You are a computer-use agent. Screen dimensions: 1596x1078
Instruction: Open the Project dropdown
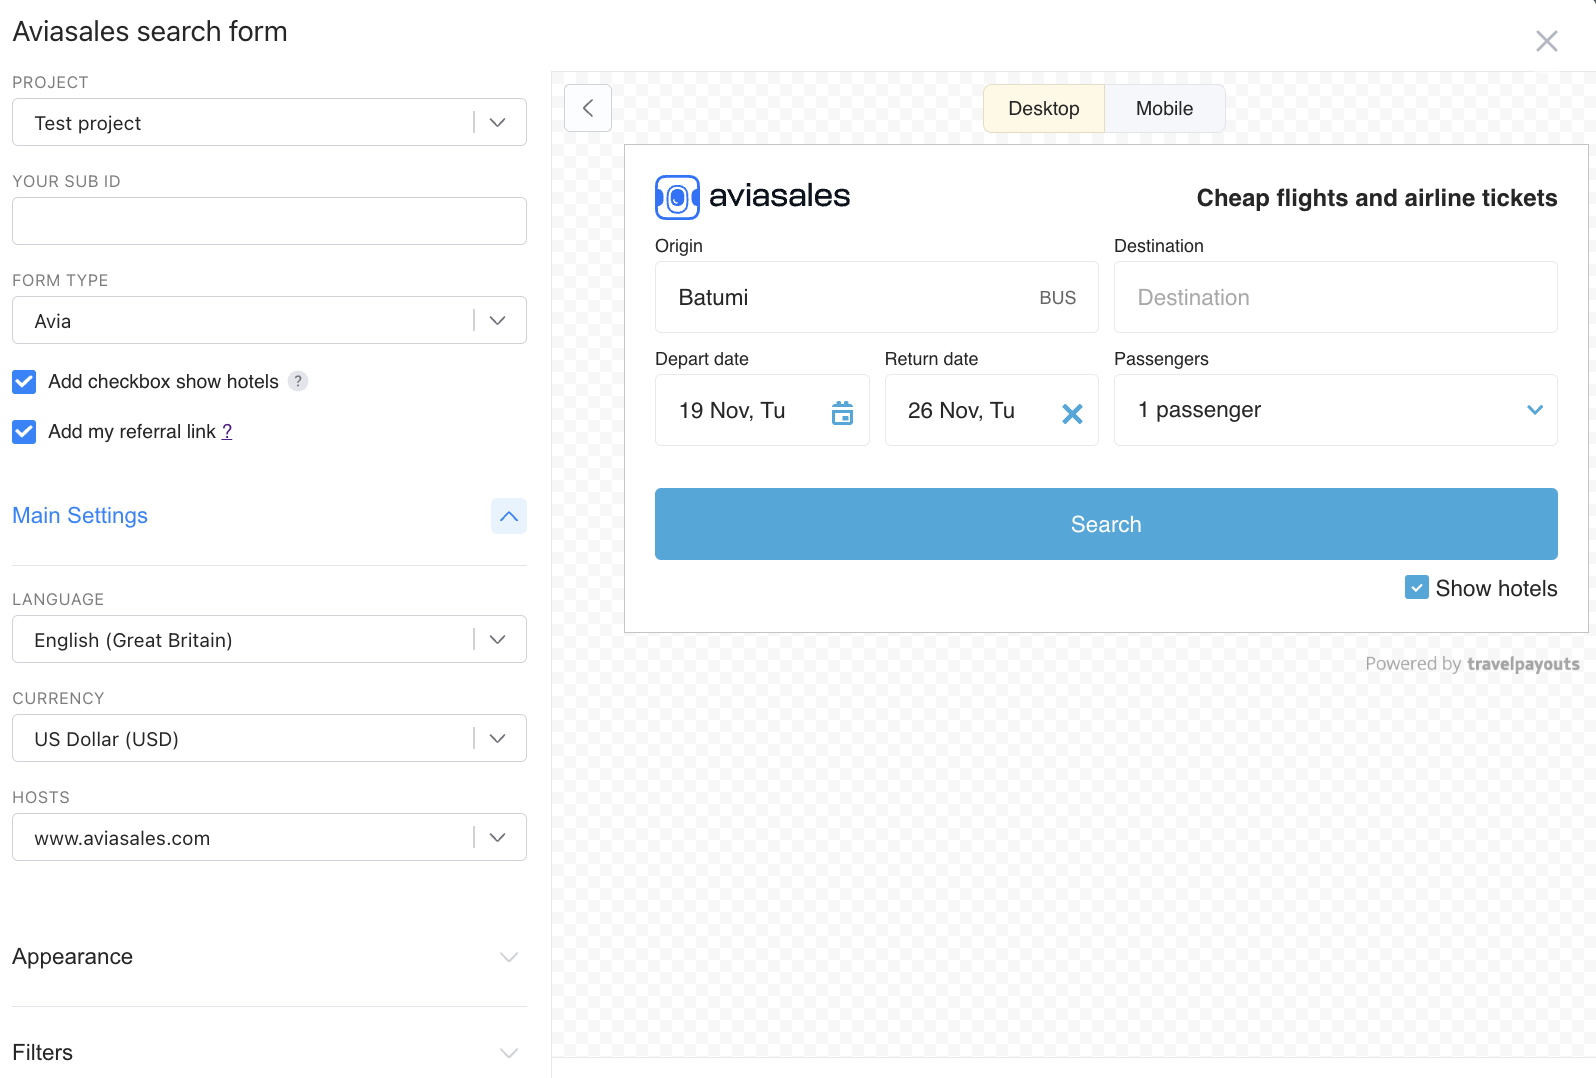pyautogui.click(x=269, y=122)
